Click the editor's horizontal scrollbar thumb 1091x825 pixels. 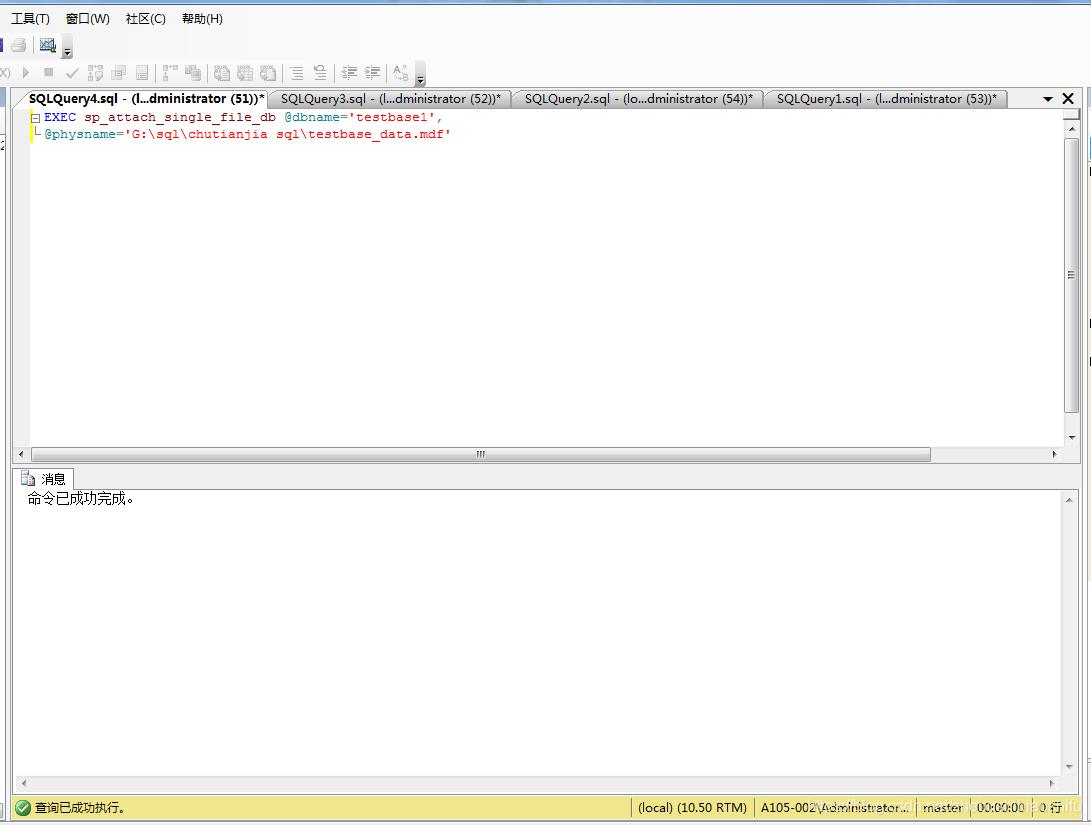tap(480, 454)
